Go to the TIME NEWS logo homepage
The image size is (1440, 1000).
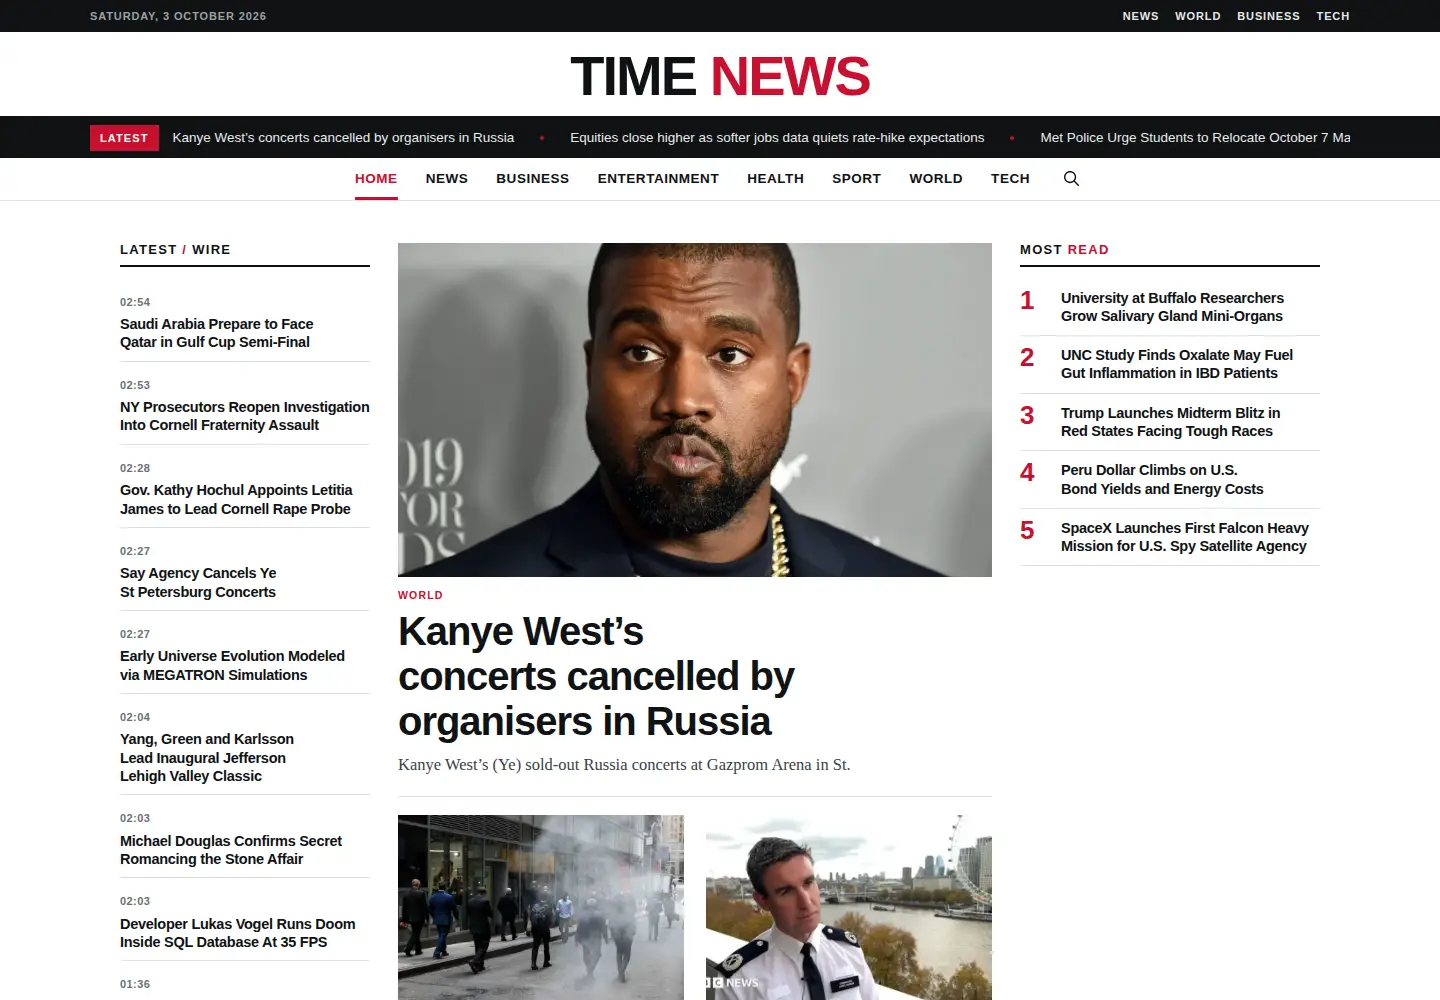pos(720,76)
